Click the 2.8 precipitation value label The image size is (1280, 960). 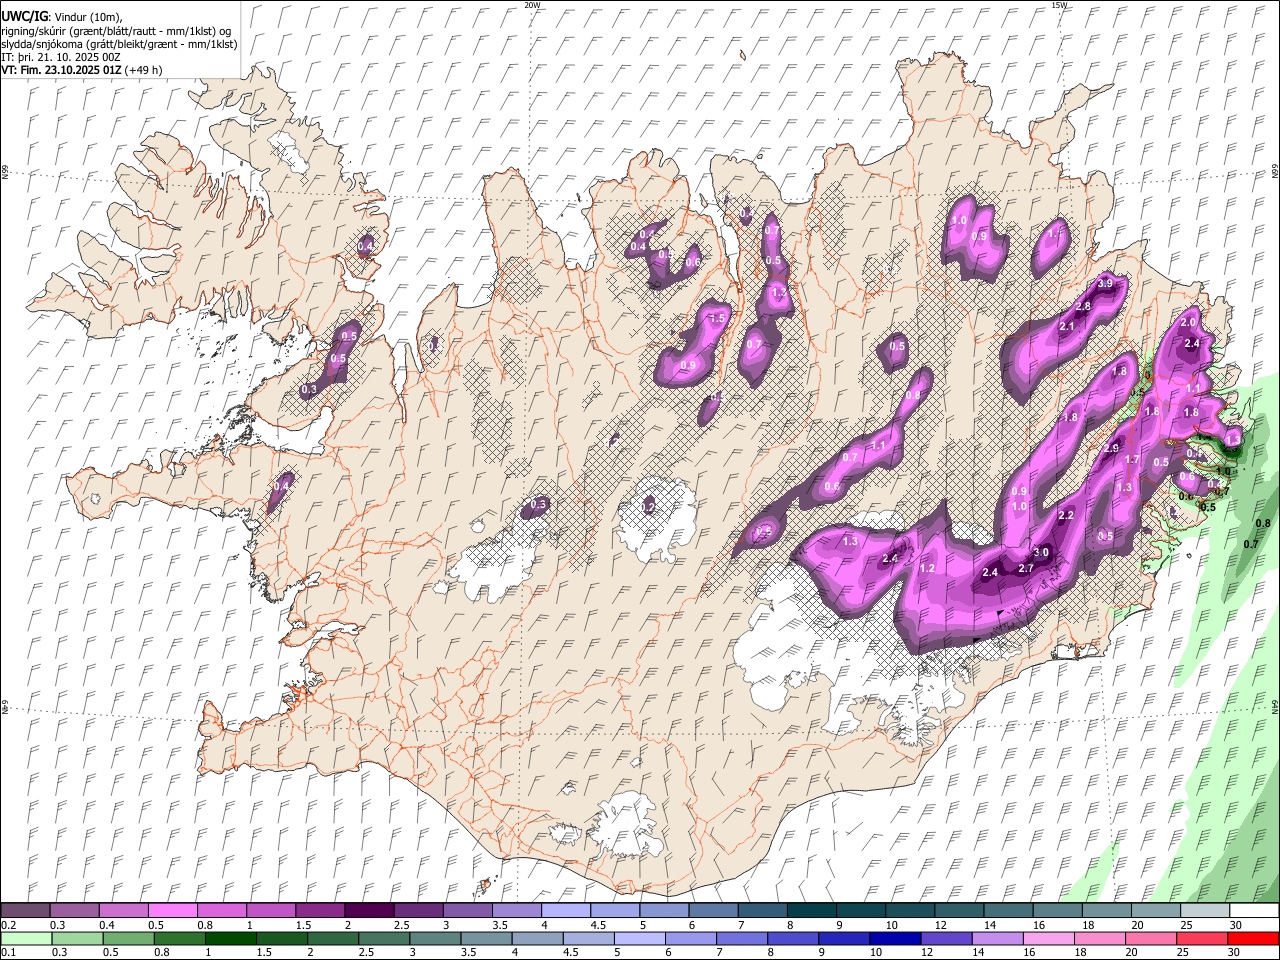(1082, 306)
